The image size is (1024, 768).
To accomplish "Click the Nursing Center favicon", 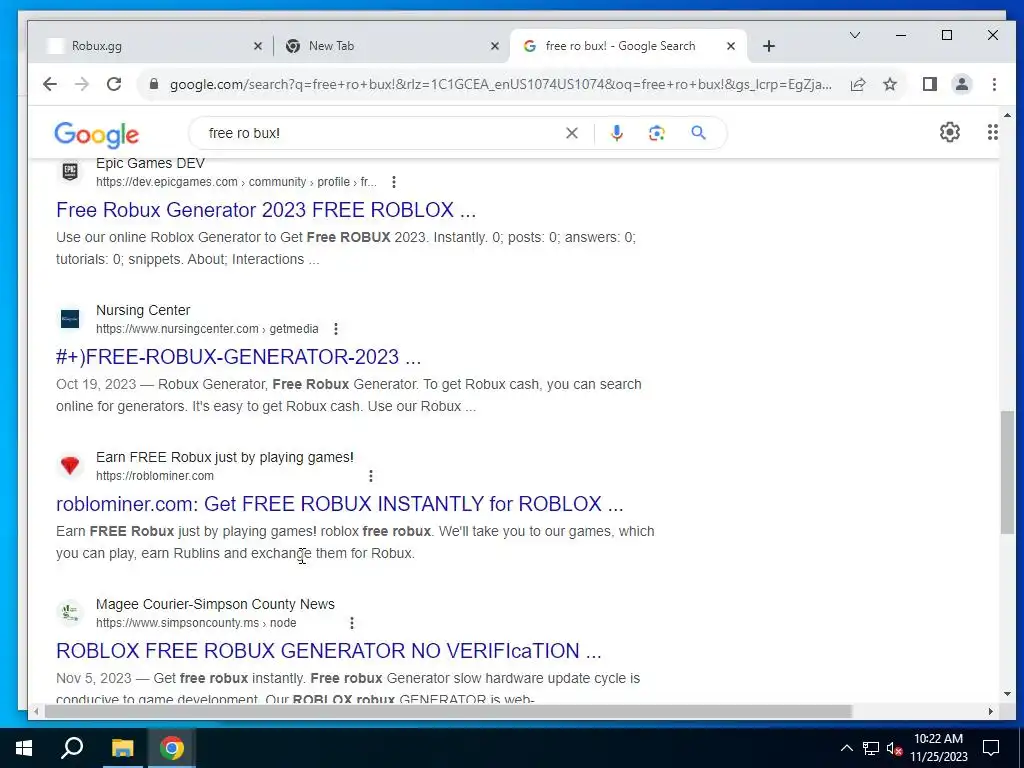I will (70, 319).
